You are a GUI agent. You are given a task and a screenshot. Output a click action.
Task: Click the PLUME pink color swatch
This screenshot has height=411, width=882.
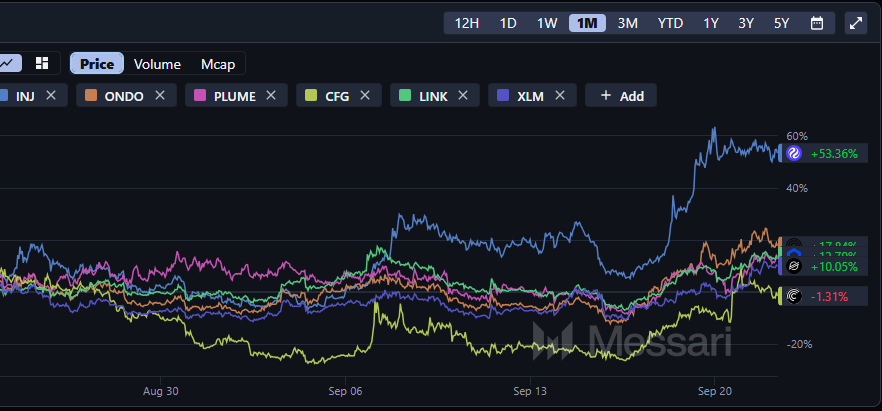[x=200, y=96]
